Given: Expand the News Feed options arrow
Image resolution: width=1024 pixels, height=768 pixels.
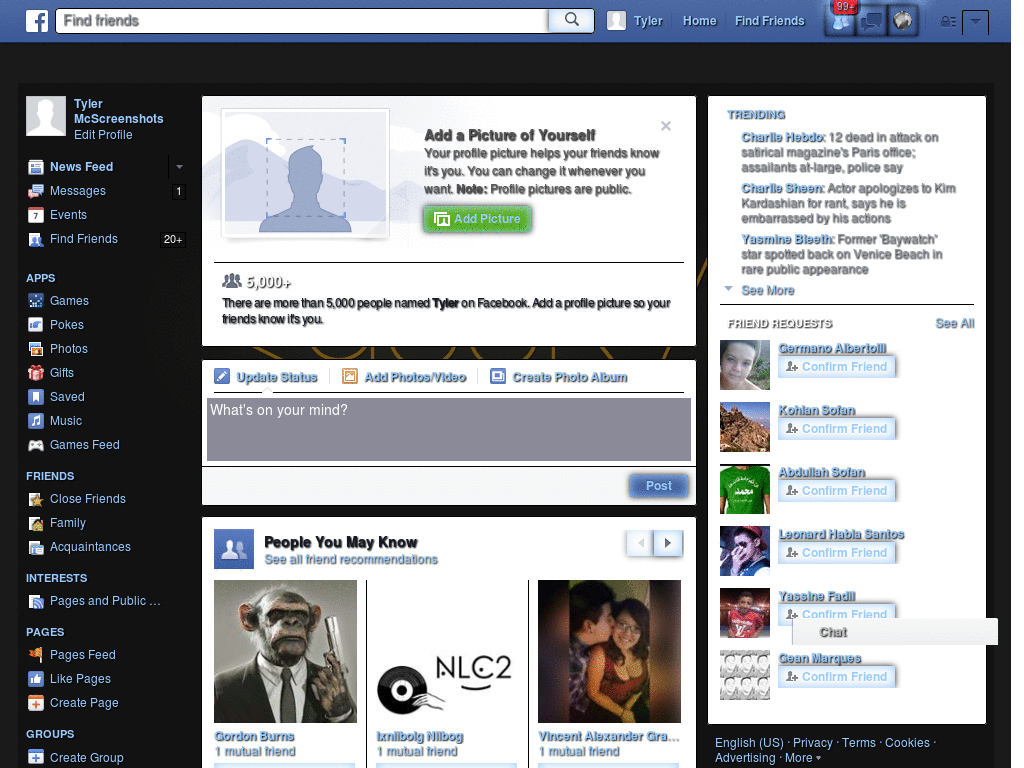Looking at the screenshot, I should (x=179, y=167).
